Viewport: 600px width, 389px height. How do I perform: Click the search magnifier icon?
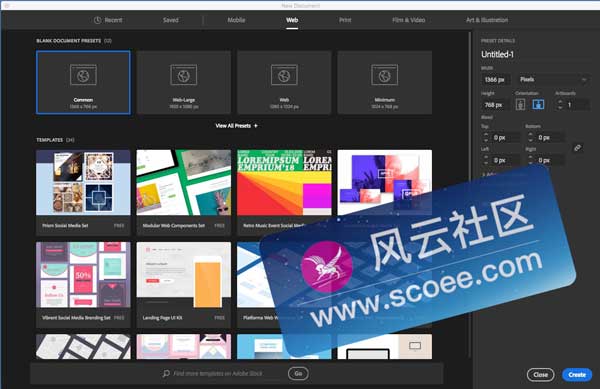point(166,373)
